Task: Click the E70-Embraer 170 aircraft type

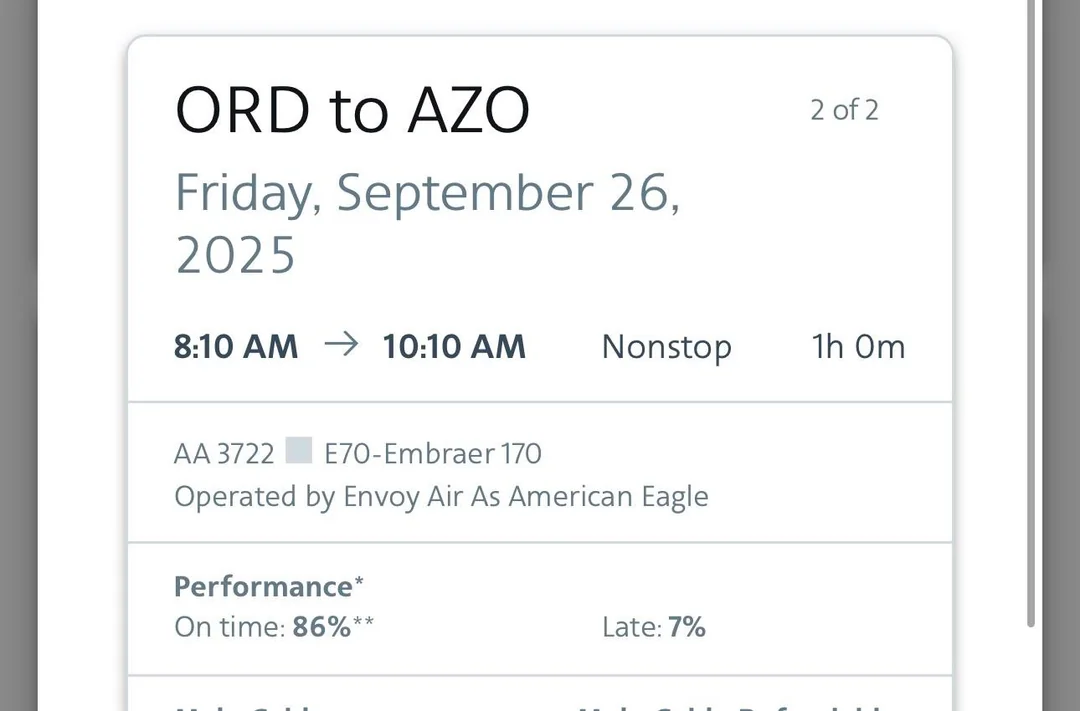Action: coord(433,454)
